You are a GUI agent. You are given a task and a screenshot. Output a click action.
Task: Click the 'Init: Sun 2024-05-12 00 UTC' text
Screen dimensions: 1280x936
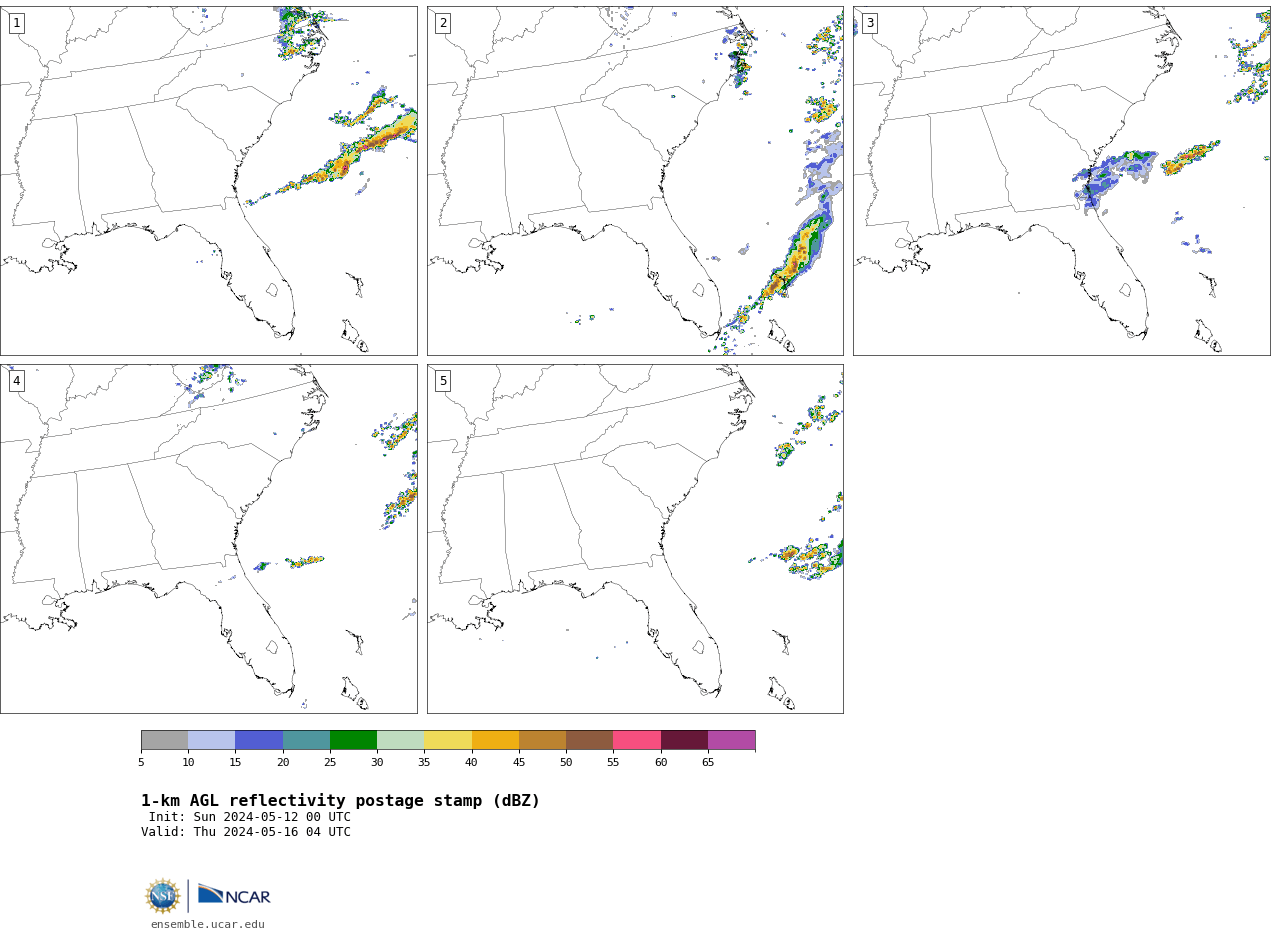click(250, 817)
